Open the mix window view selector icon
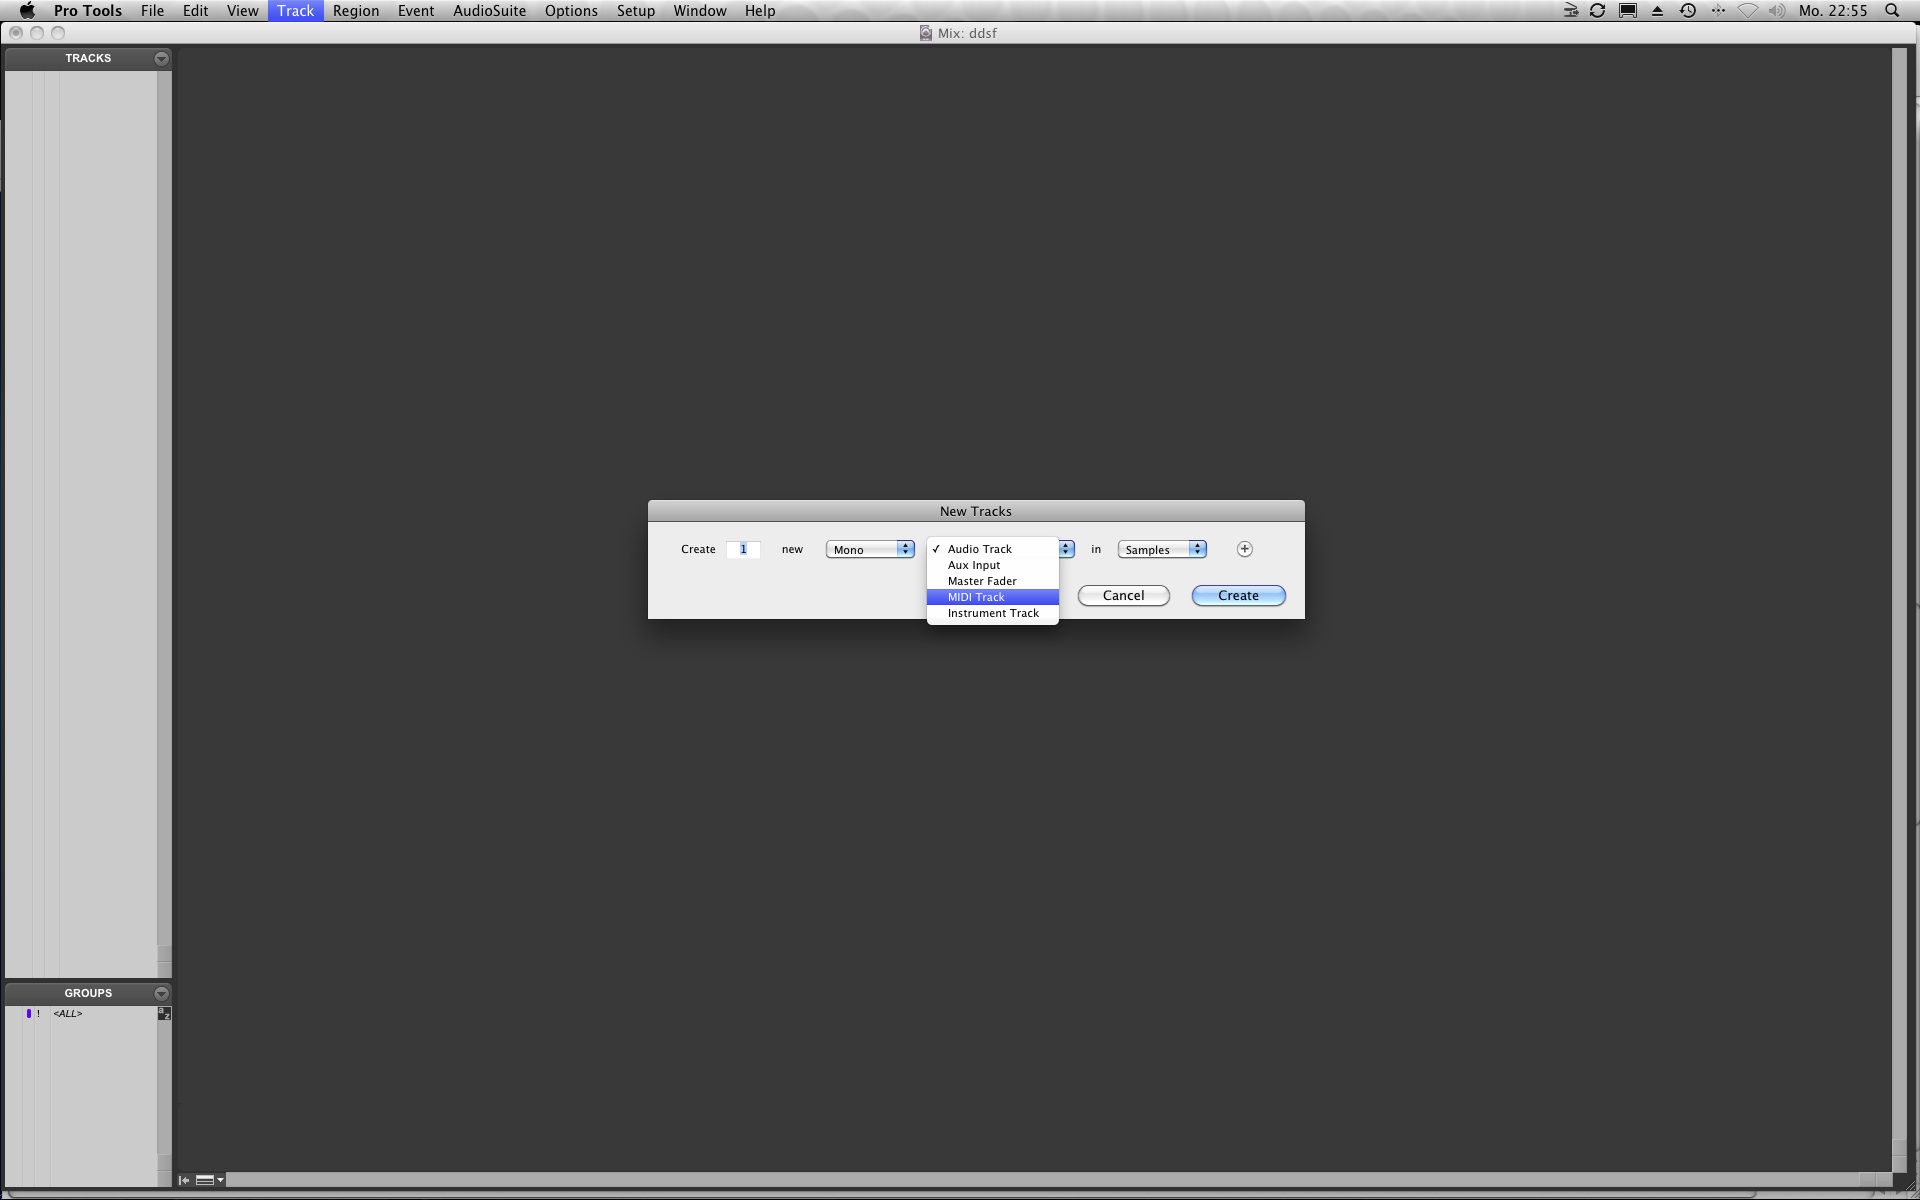The image size is (1920, 1200). coord(209,1180)
